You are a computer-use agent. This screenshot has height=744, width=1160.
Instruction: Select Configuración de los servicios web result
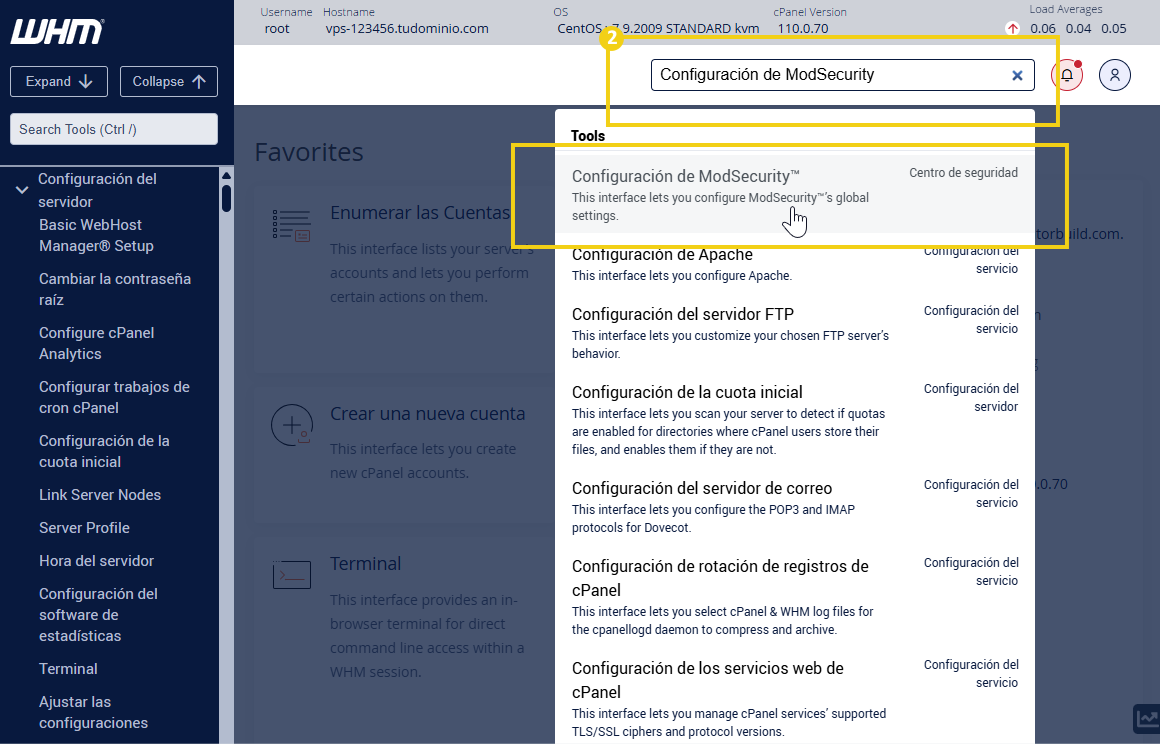pos(795,699)
